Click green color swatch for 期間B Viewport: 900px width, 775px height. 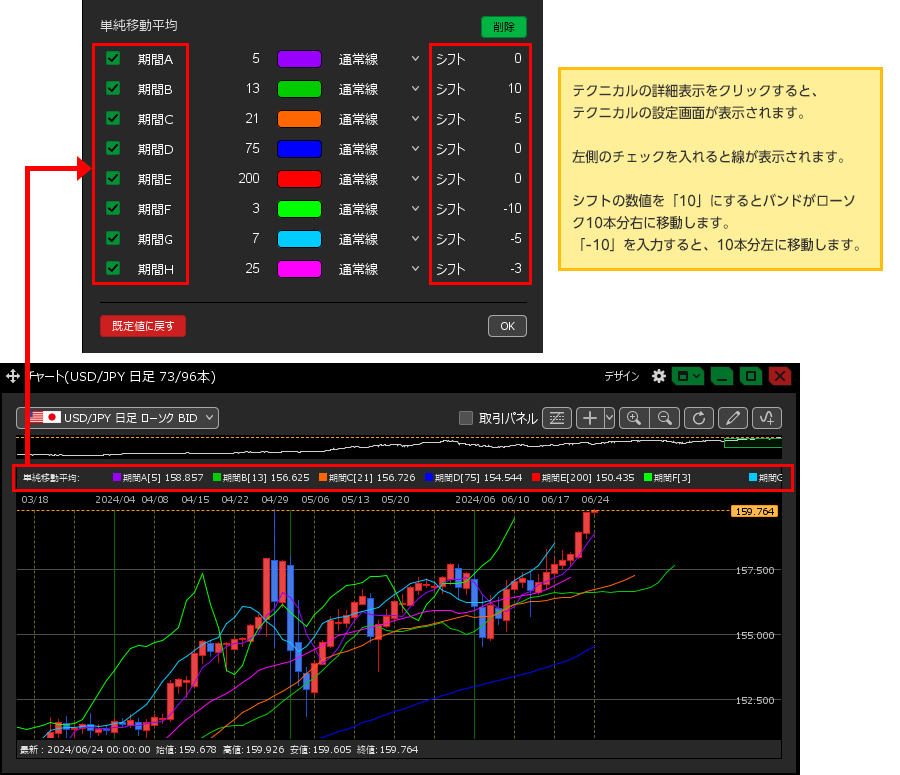tap(300, 89)
